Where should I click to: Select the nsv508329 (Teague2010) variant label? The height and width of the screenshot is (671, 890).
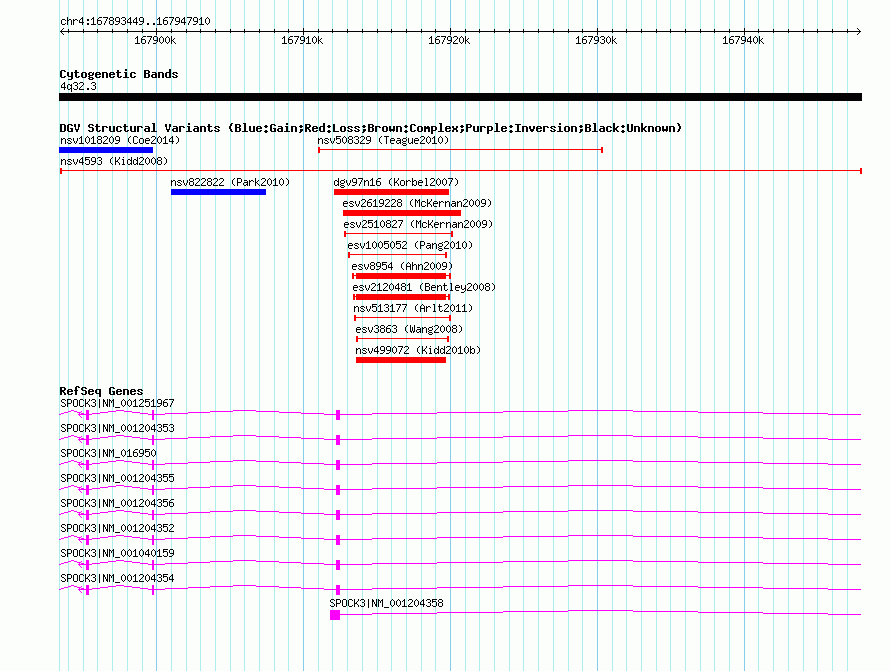383,140
